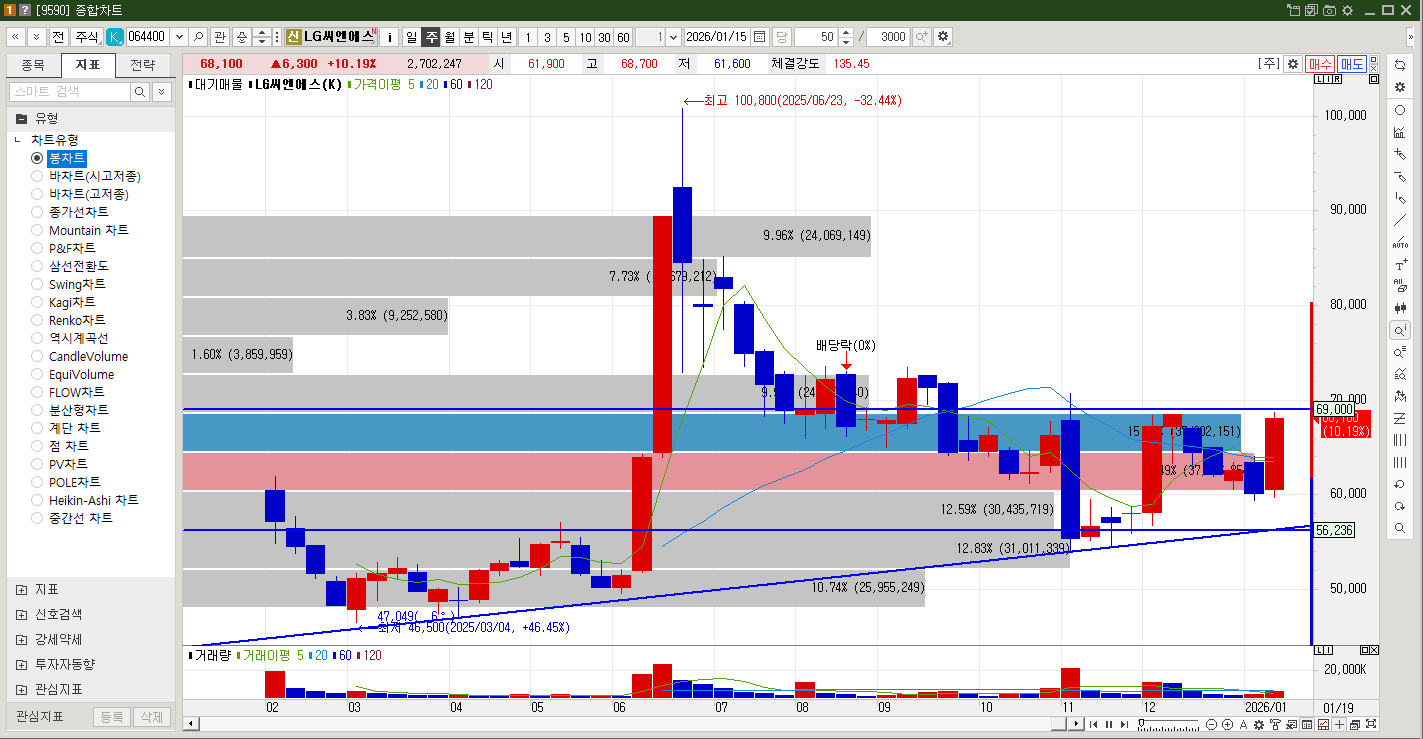Screen dimensions: 1423x739
Task: Select the straight line drawing tool
Action: click(x=1400, y=220)
